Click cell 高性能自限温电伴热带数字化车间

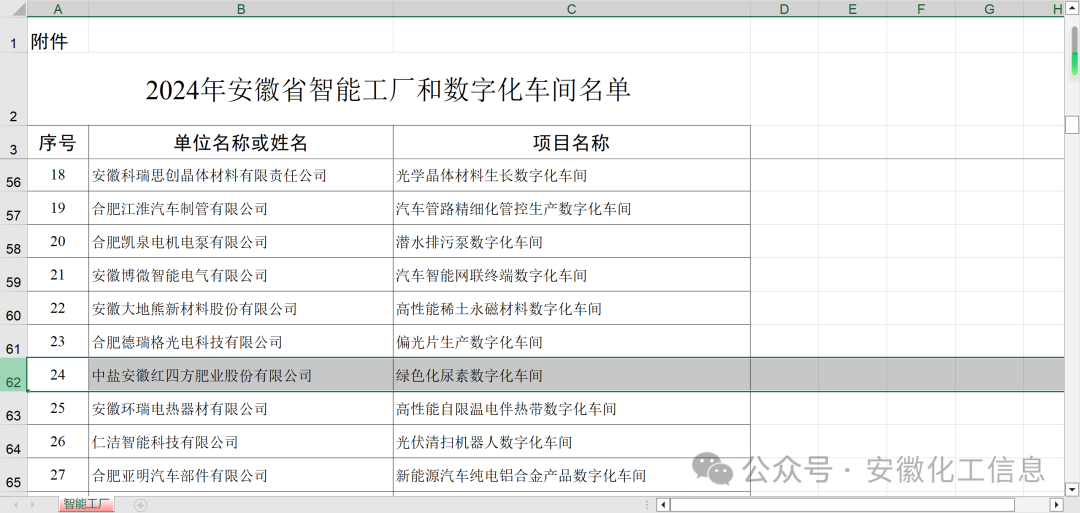pyautogui.click(x=572, y=409)
